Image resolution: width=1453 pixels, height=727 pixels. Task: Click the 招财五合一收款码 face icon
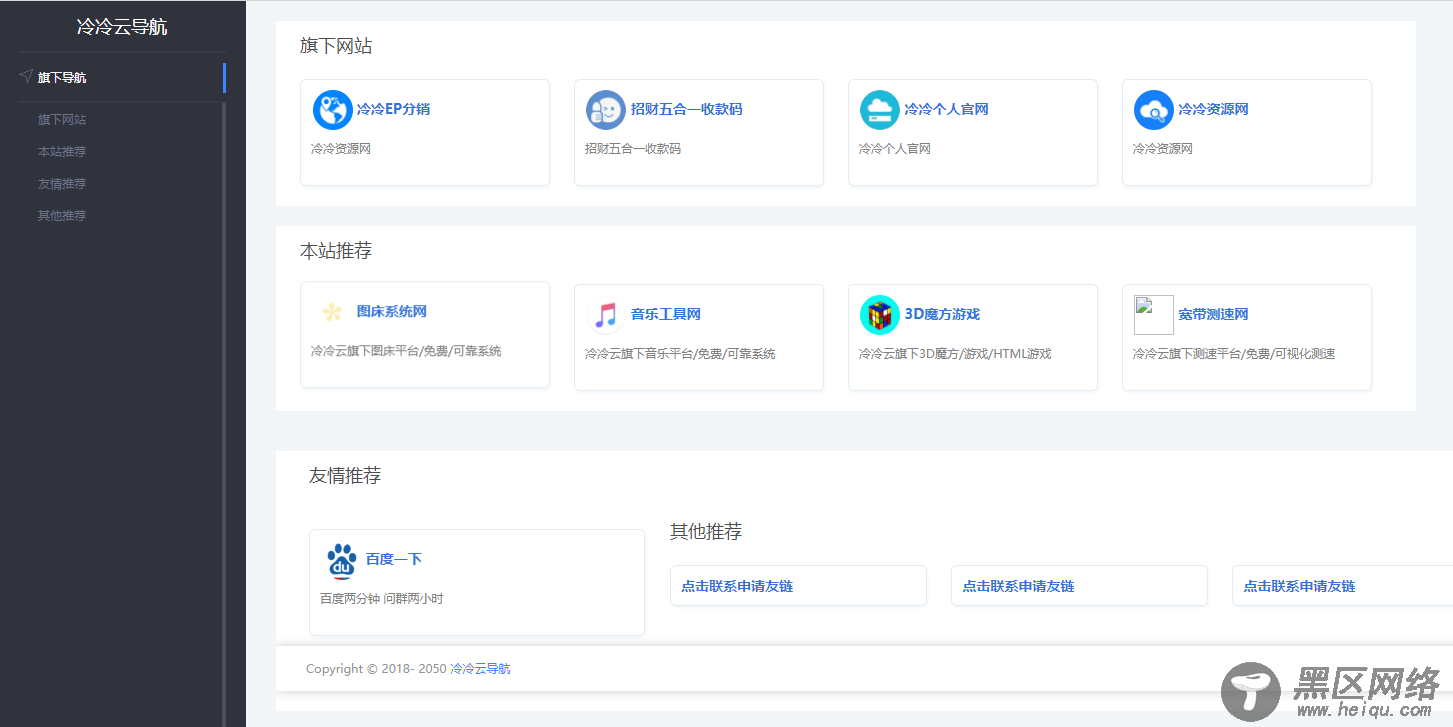[x=606, y=110]
